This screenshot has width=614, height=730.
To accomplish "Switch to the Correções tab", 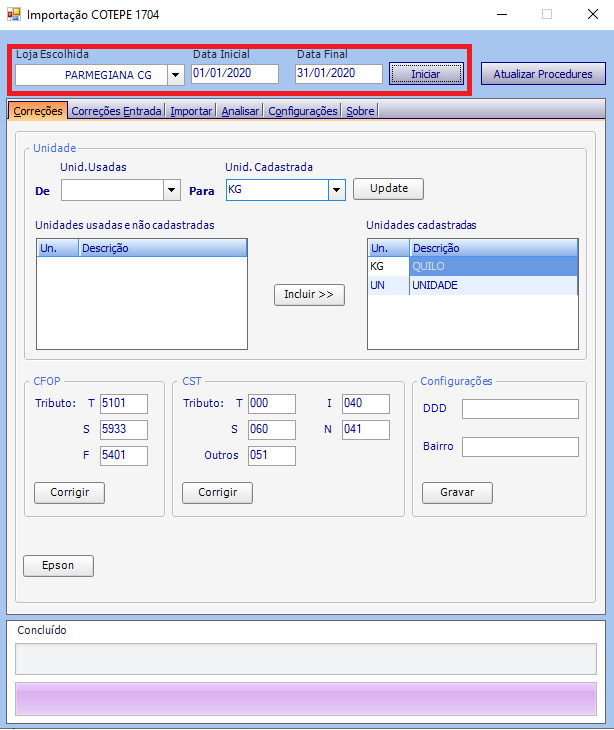I will (38, 111).
